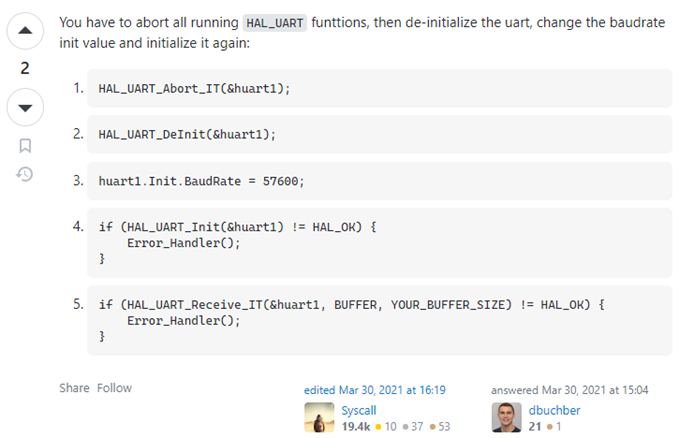679x438 pixels.
Task: Bookmark this answer
Action: pyautogui.click(x=25, y=146)
